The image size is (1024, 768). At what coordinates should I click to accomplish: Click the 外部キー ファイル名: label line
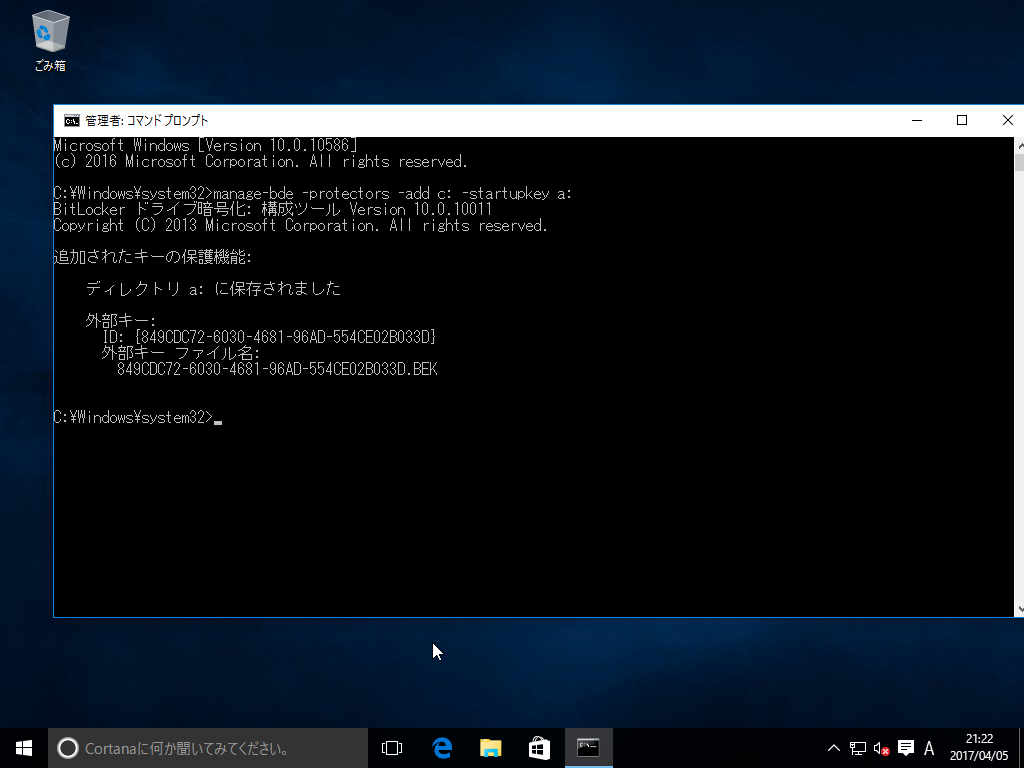coord(181,353)
